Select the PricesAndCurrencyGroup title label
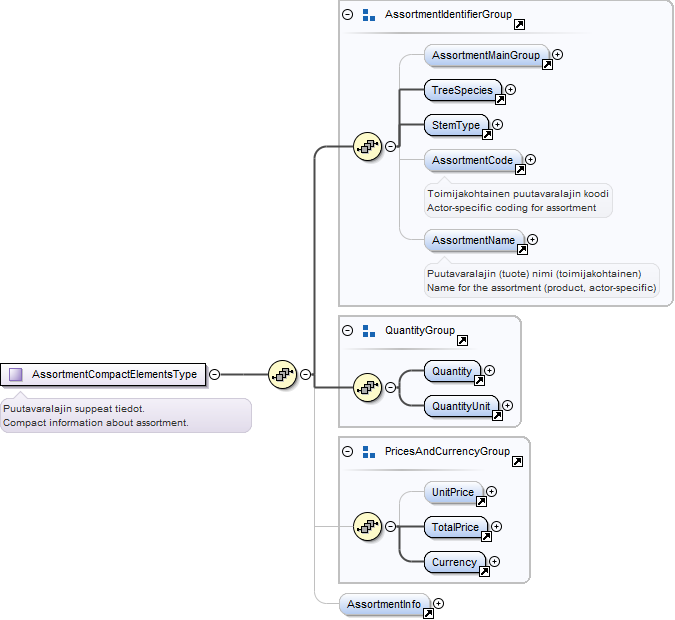This screenshot has width=675, height=620. tap(447, 452)
